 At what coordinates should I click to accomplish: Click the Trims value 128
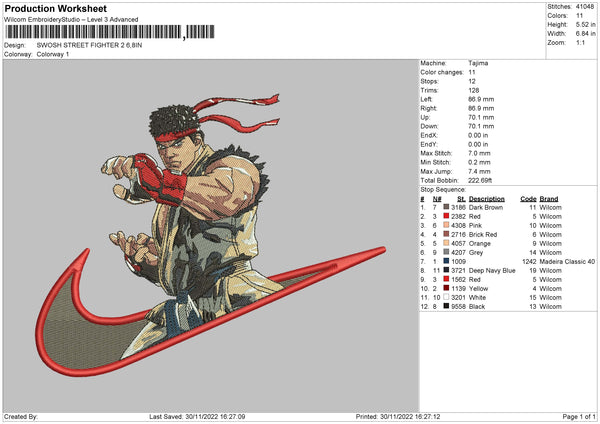coord(474,90)
